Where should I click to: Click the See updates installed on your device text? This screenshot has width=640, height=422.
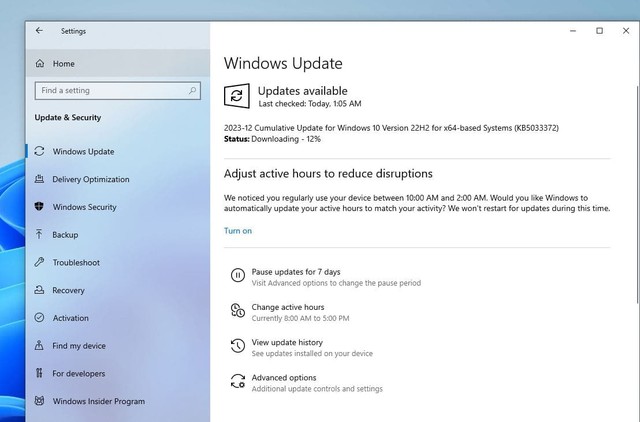tap(312, 353)
